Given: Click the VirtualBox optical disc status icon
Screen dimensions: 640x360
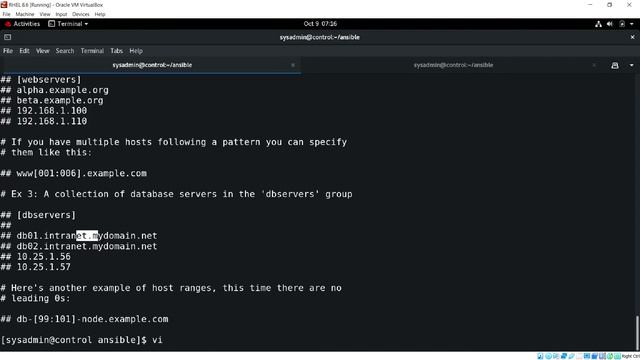Looking at the screenshot, I should pyautogui.click(x=548, y=356).
